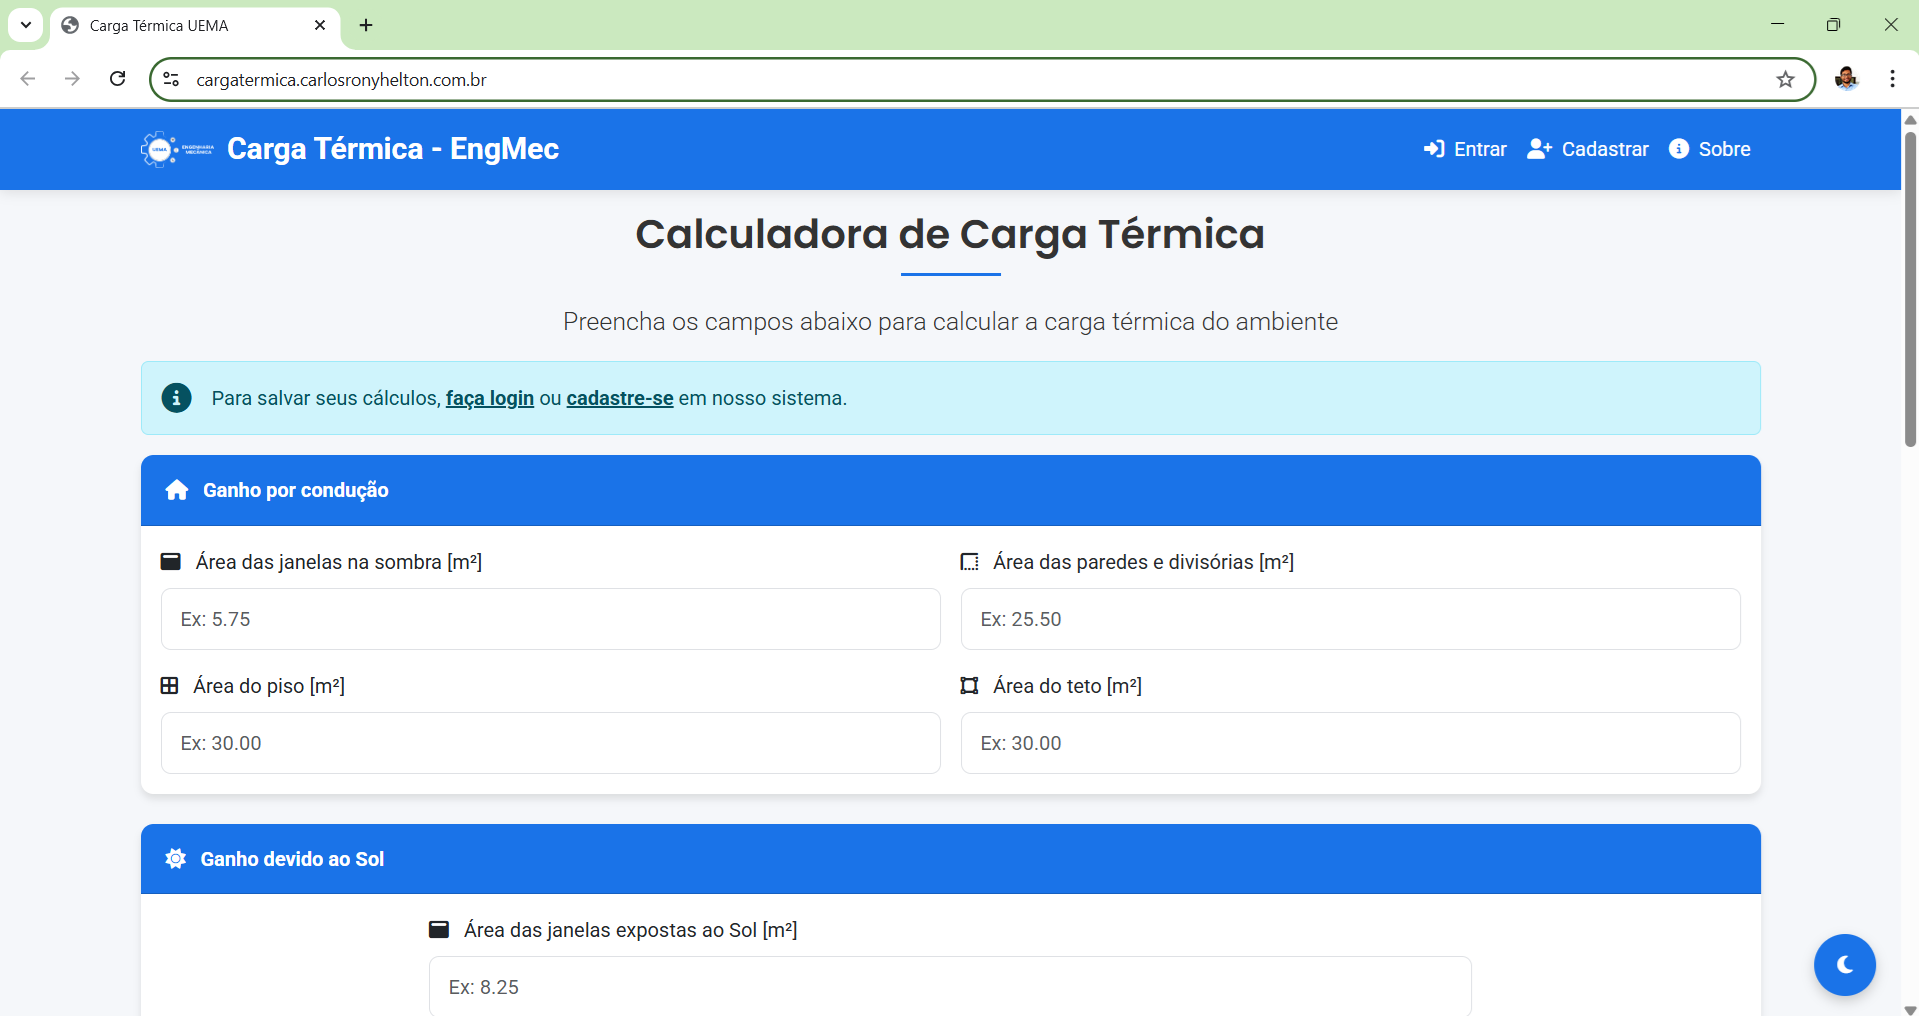Click the grid icon beside Área do piso label

coord(170,686)
